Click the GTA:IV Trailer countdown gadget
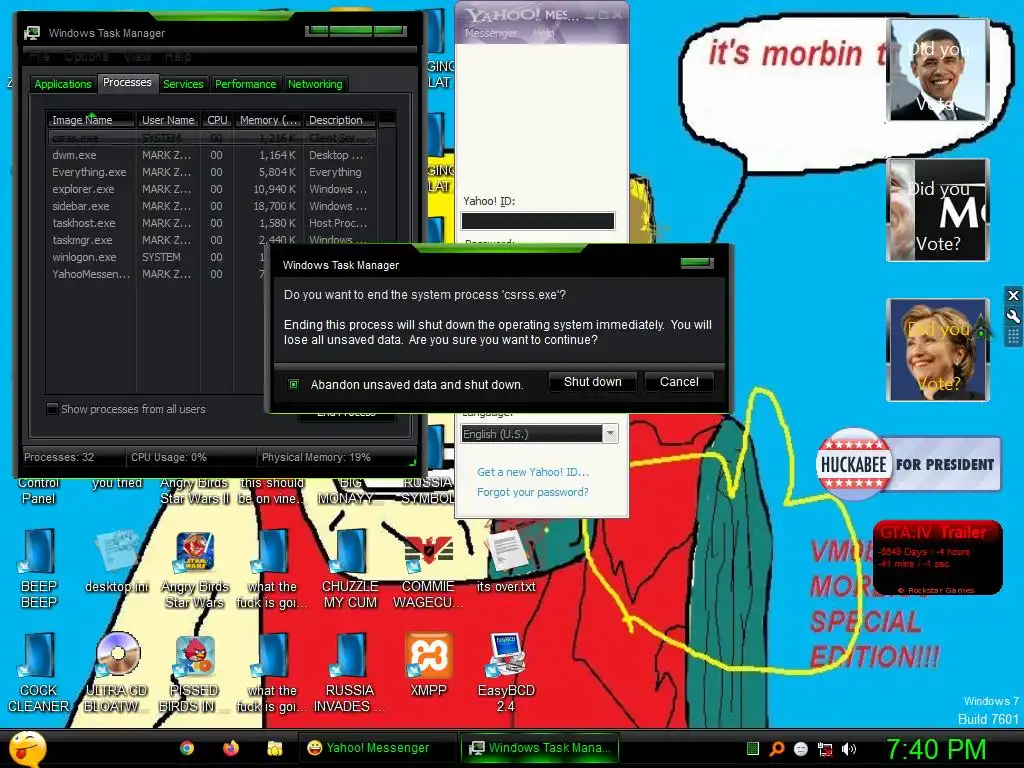This screenshot has width=1024, height=768. point(938,558)
